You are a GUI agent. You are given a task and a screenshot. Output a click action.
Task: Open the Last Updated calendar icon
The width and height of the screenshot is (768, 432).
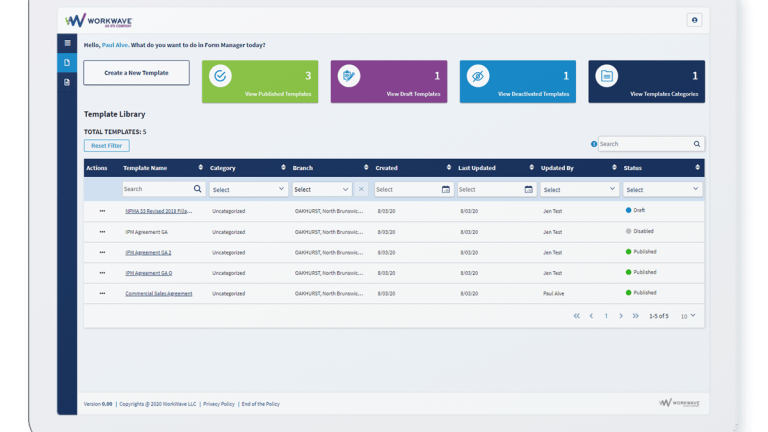pyautogui.click(x=528, y=190)
